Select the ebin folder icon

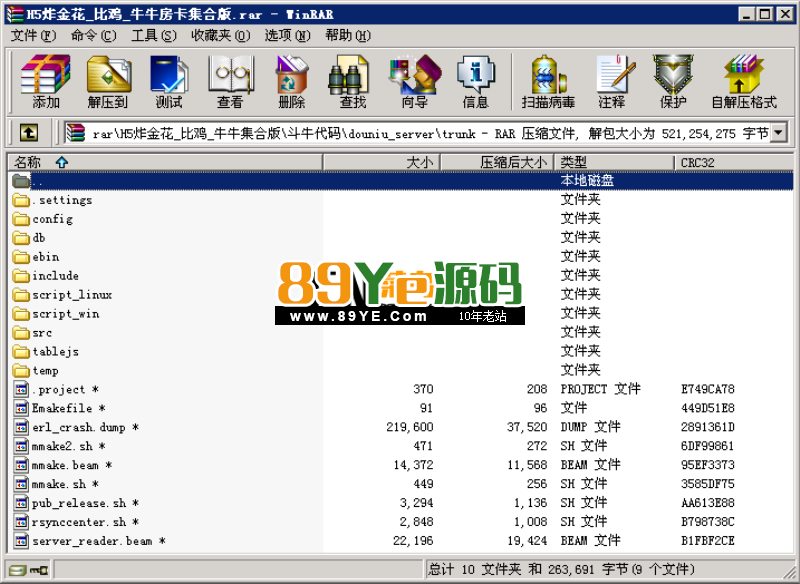[21, 257]
